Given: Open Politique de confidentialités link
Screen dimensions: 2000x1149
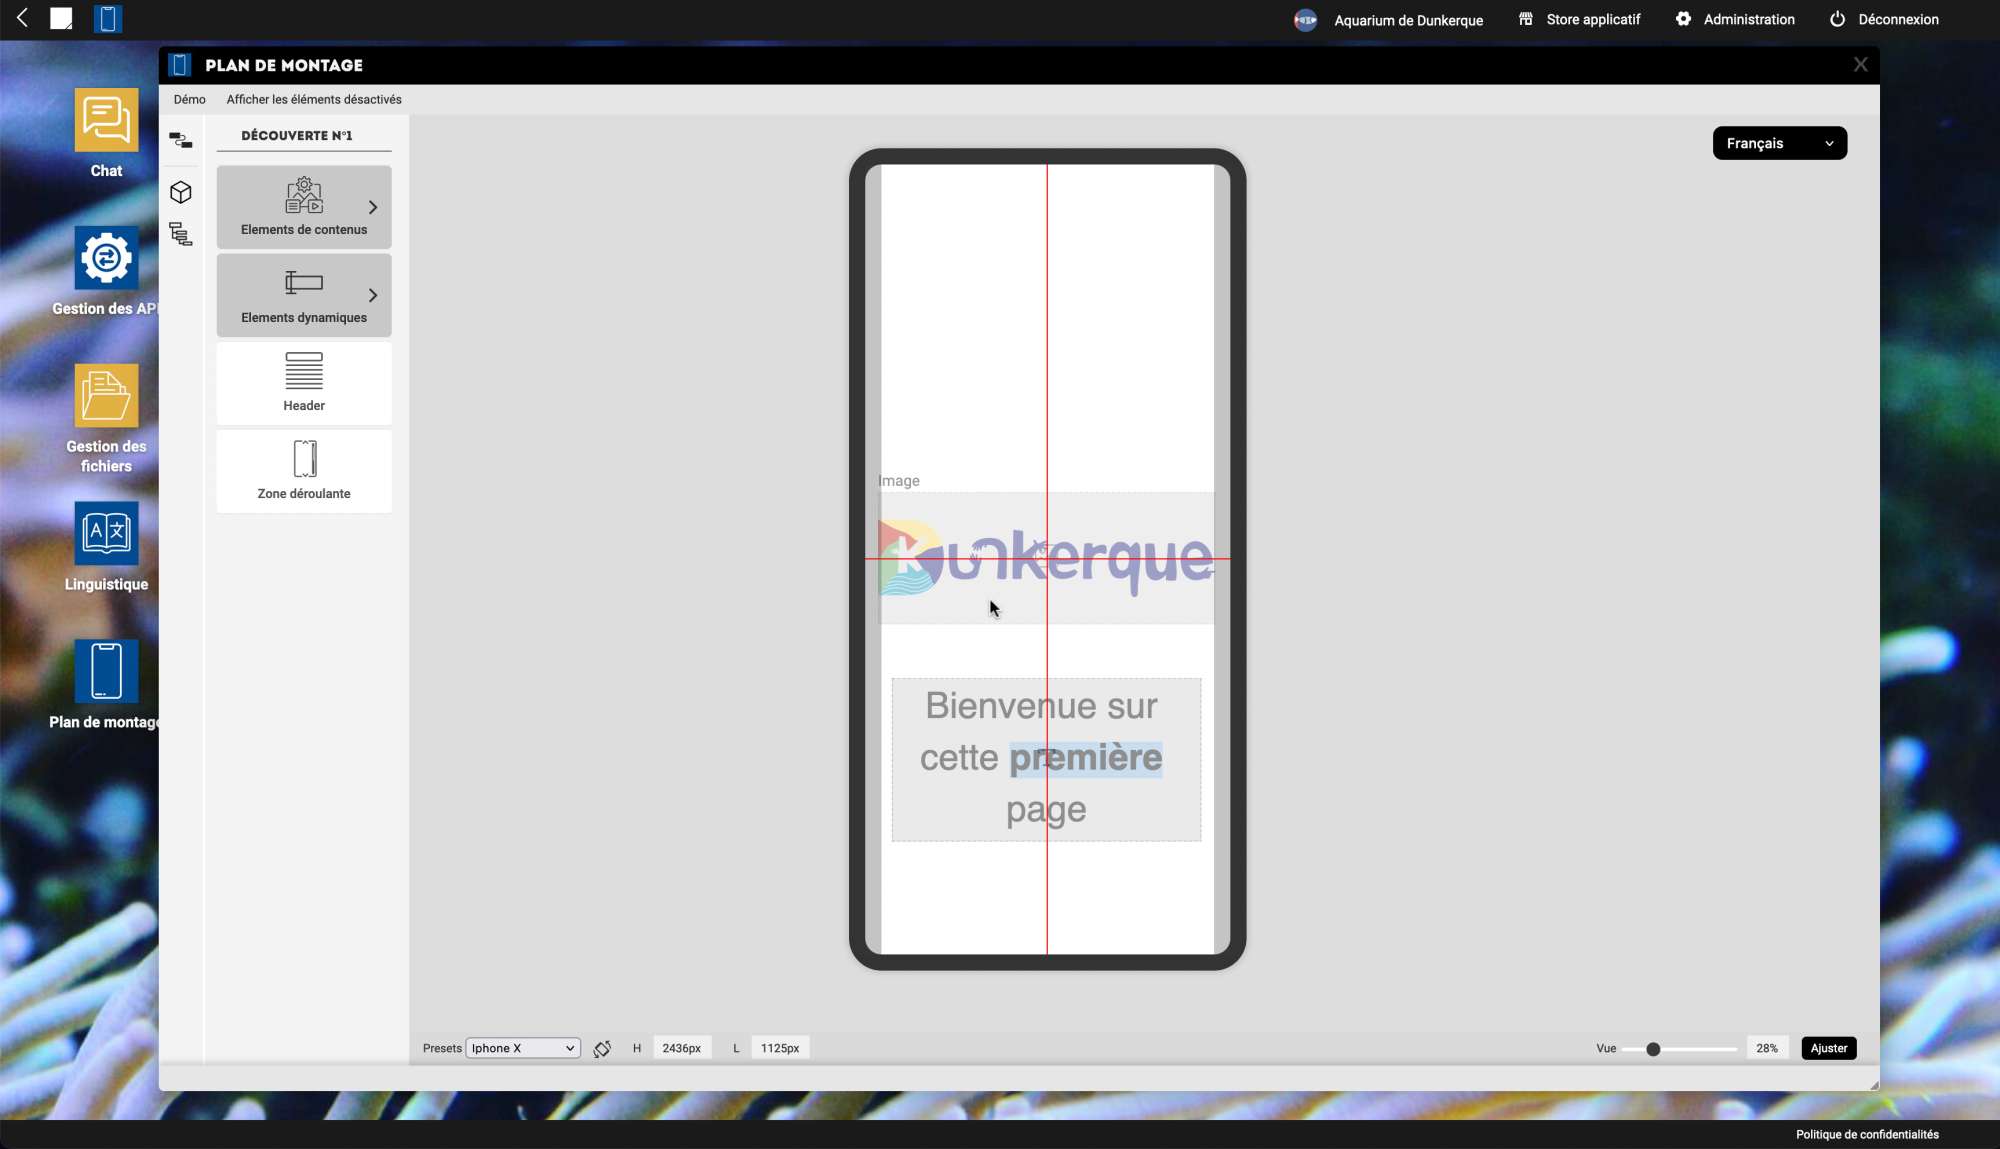Looking at the screenshot, I should (x=1866, y=1134).
